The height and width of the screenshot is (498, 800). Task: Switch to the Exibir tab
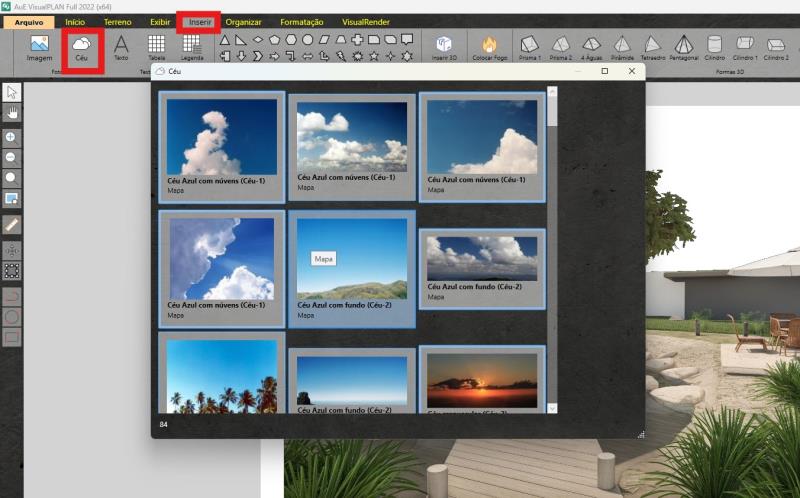click(160, 22)
